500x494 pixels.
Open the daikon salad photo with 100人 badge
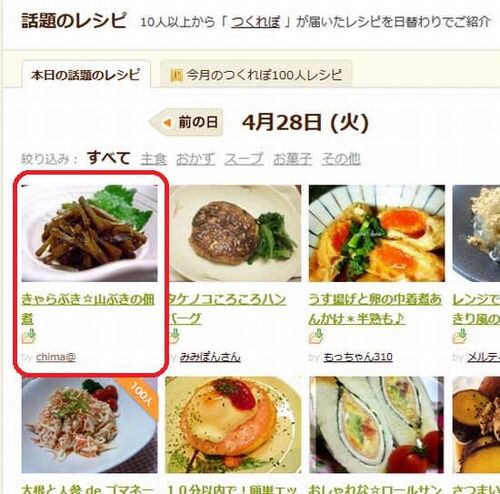tap(89, 425)
